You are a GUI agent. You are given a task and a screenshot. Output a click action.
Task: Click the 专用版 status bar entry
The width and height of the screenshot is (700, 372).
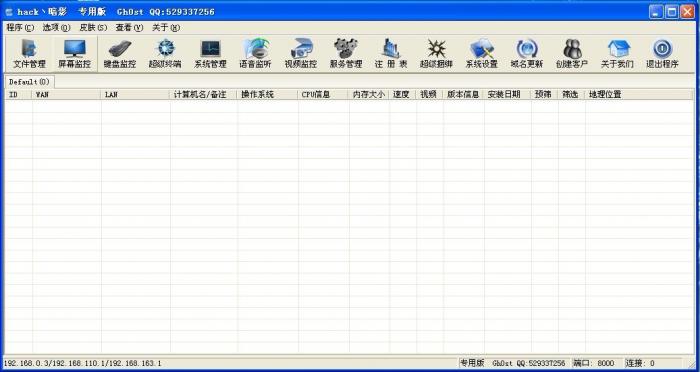pos(472,364)
